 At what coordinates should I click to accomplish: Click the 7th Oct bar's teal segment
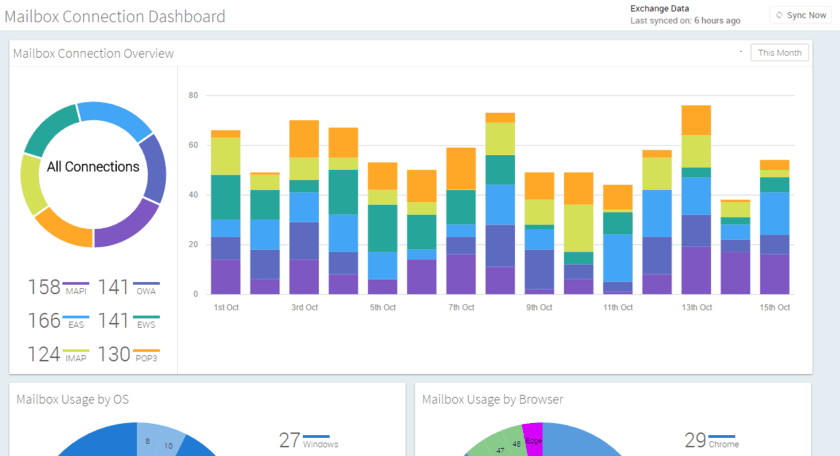click(461, 206)
